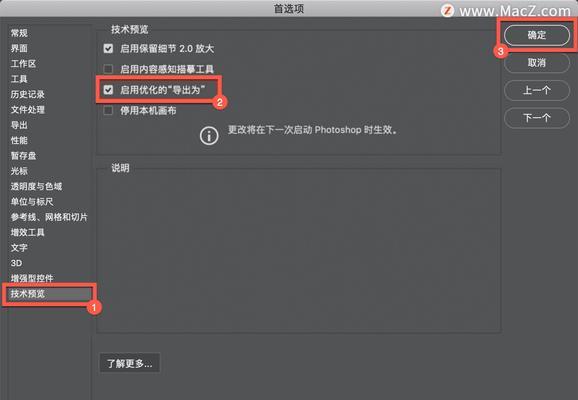Select 3D preferences category
Image resolution: width=578 pixels, height=400 pixels.
click(x=17, y=263)
